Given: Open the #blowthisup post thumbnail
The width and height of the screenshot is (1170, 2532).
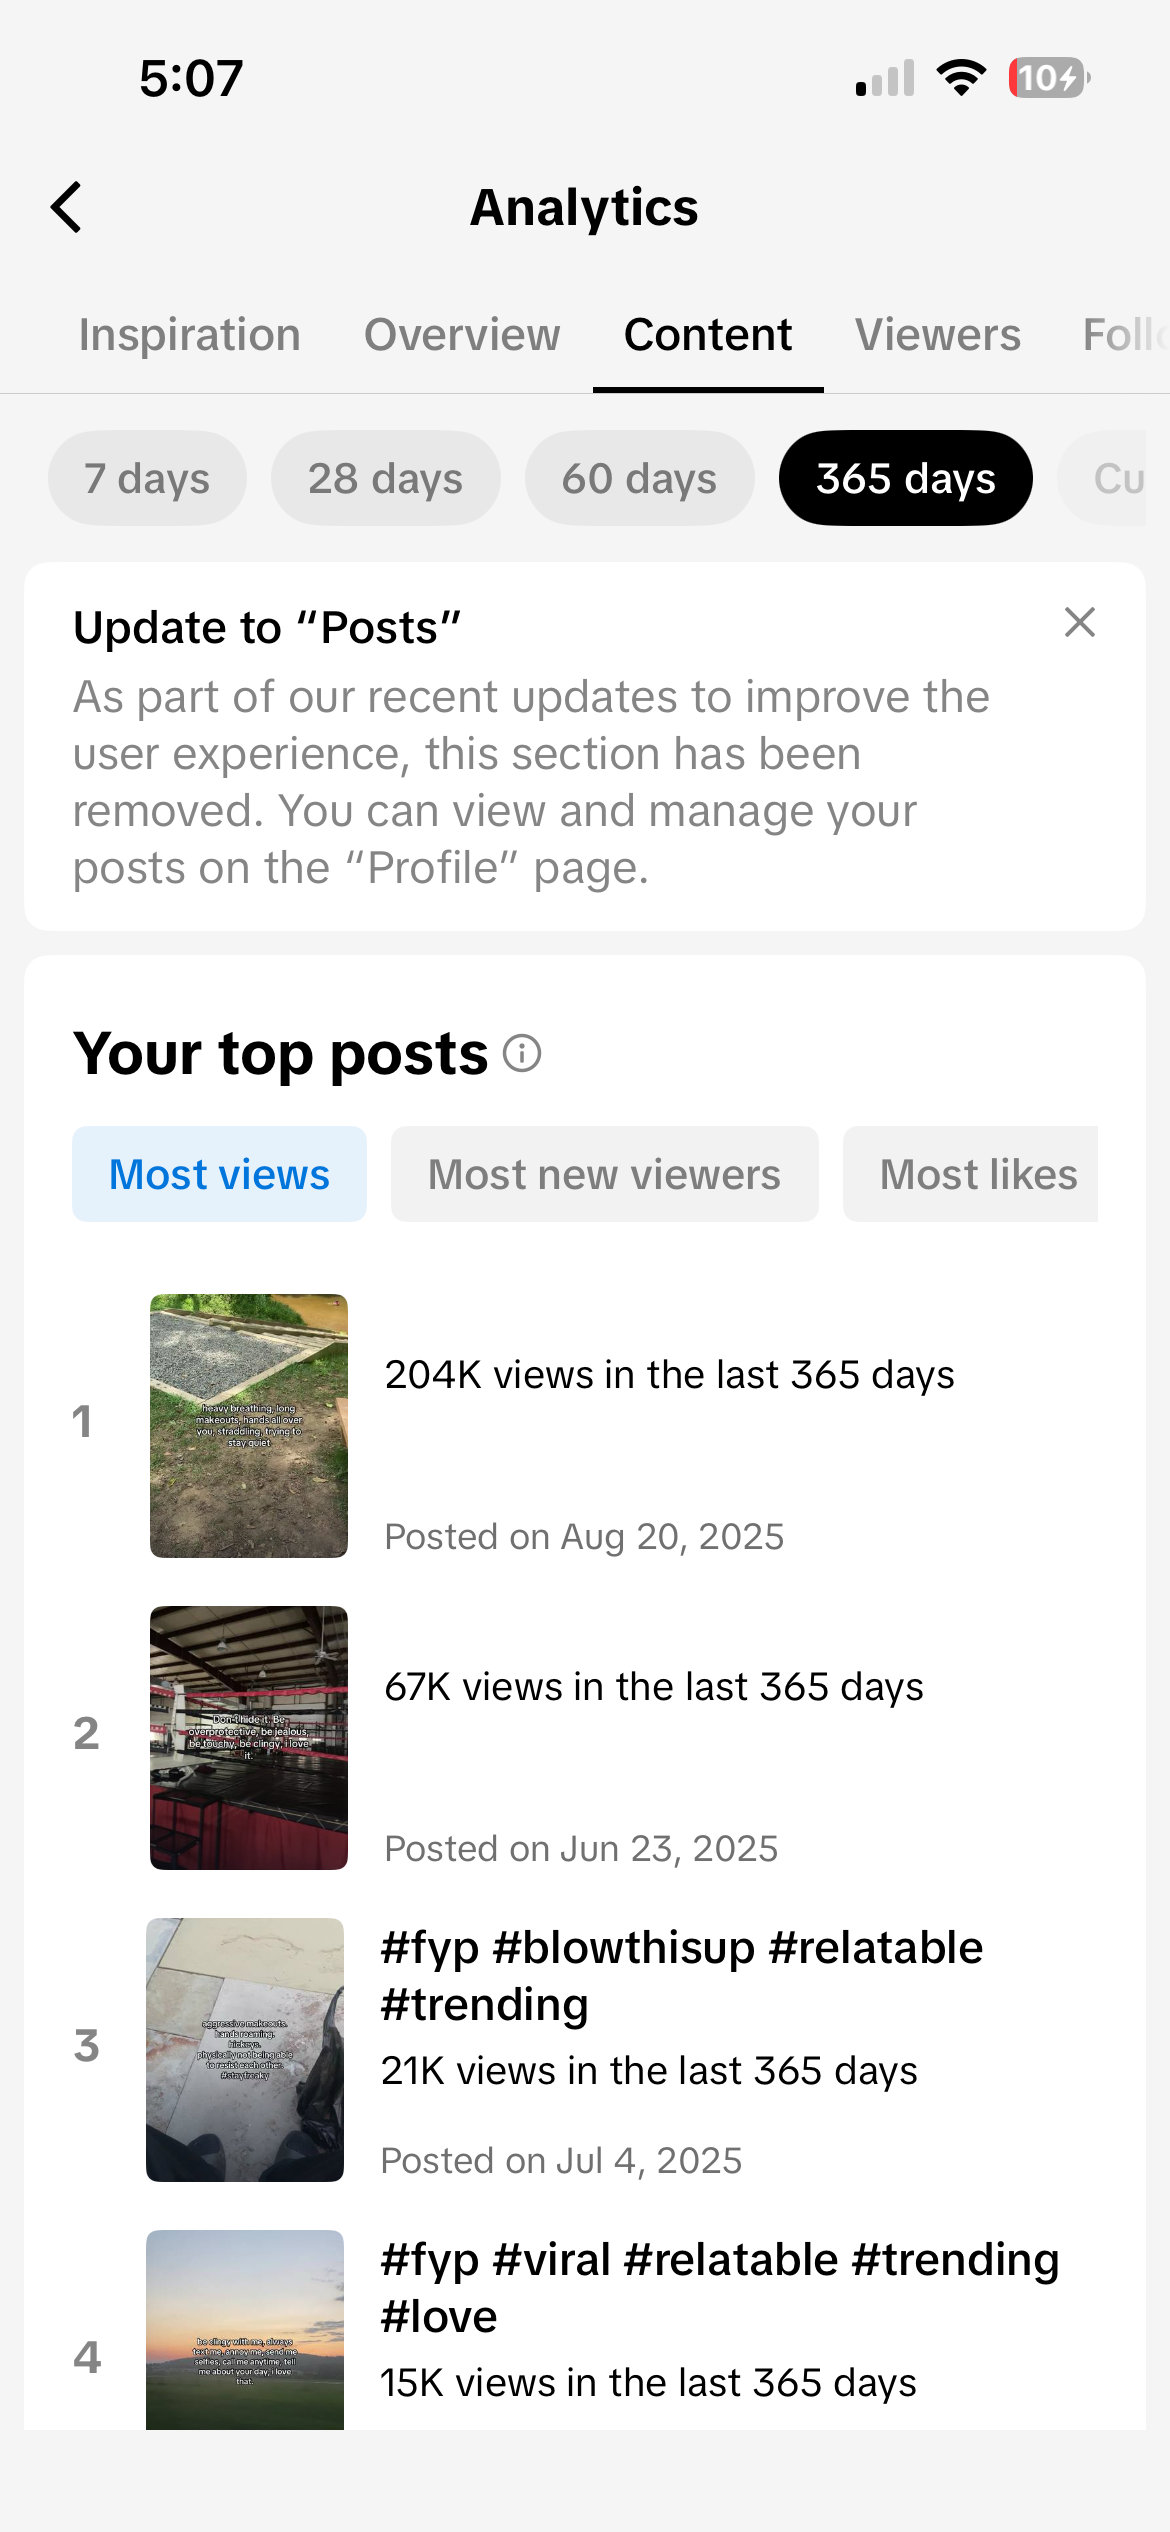Looking at the screenshot, I should 245,2050.
